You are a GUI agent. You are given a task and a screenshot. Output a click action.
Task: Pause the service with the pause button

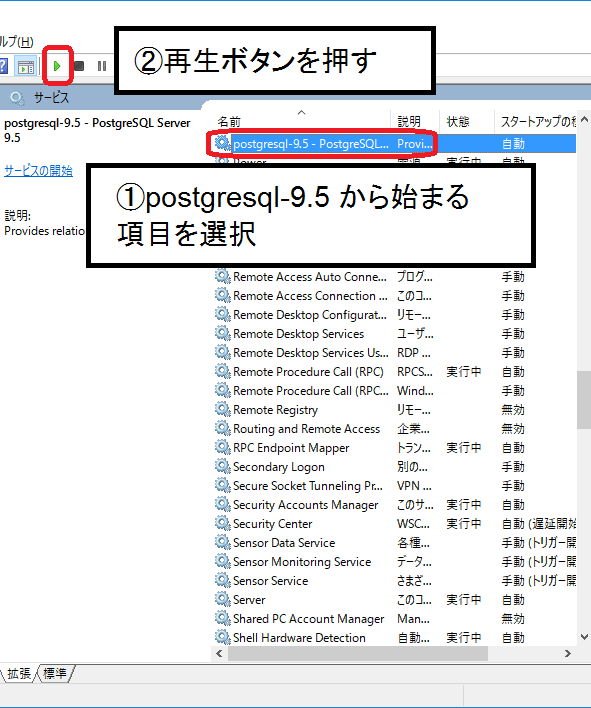[102, 66]
